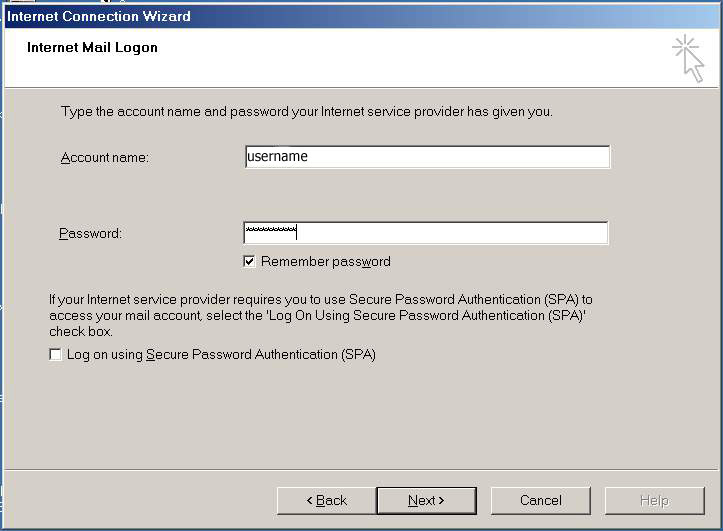This screenshot has height=531, width=723.
Task: Click the masked asterisks in the password box
Action: point(271,232)
